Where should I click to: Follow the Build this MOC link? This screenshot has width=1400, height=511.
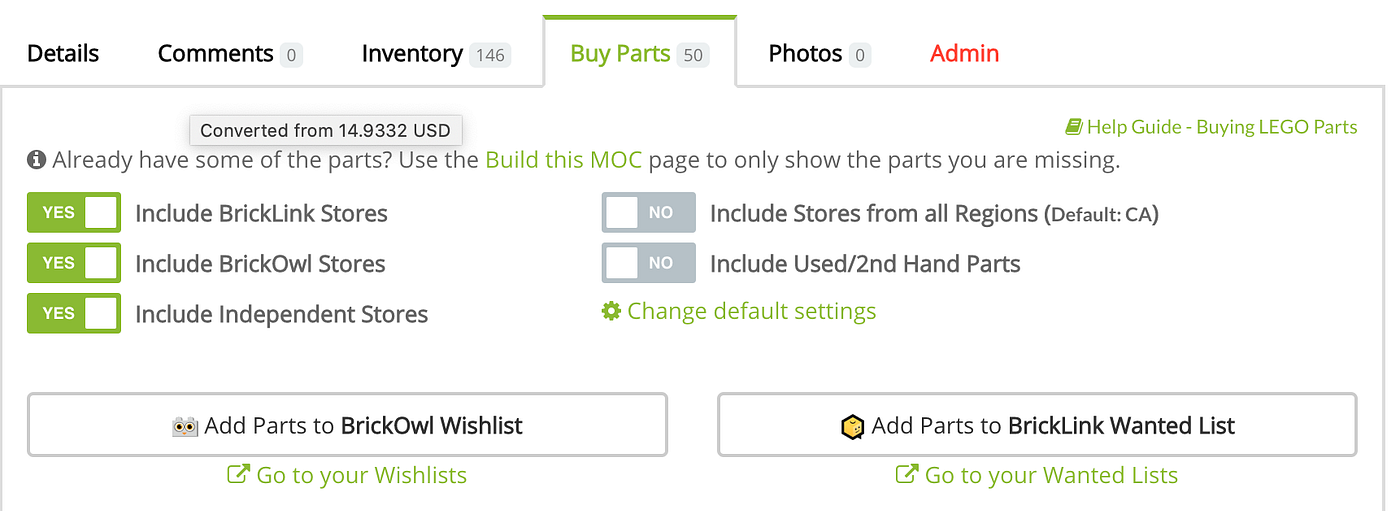(563, 159)
